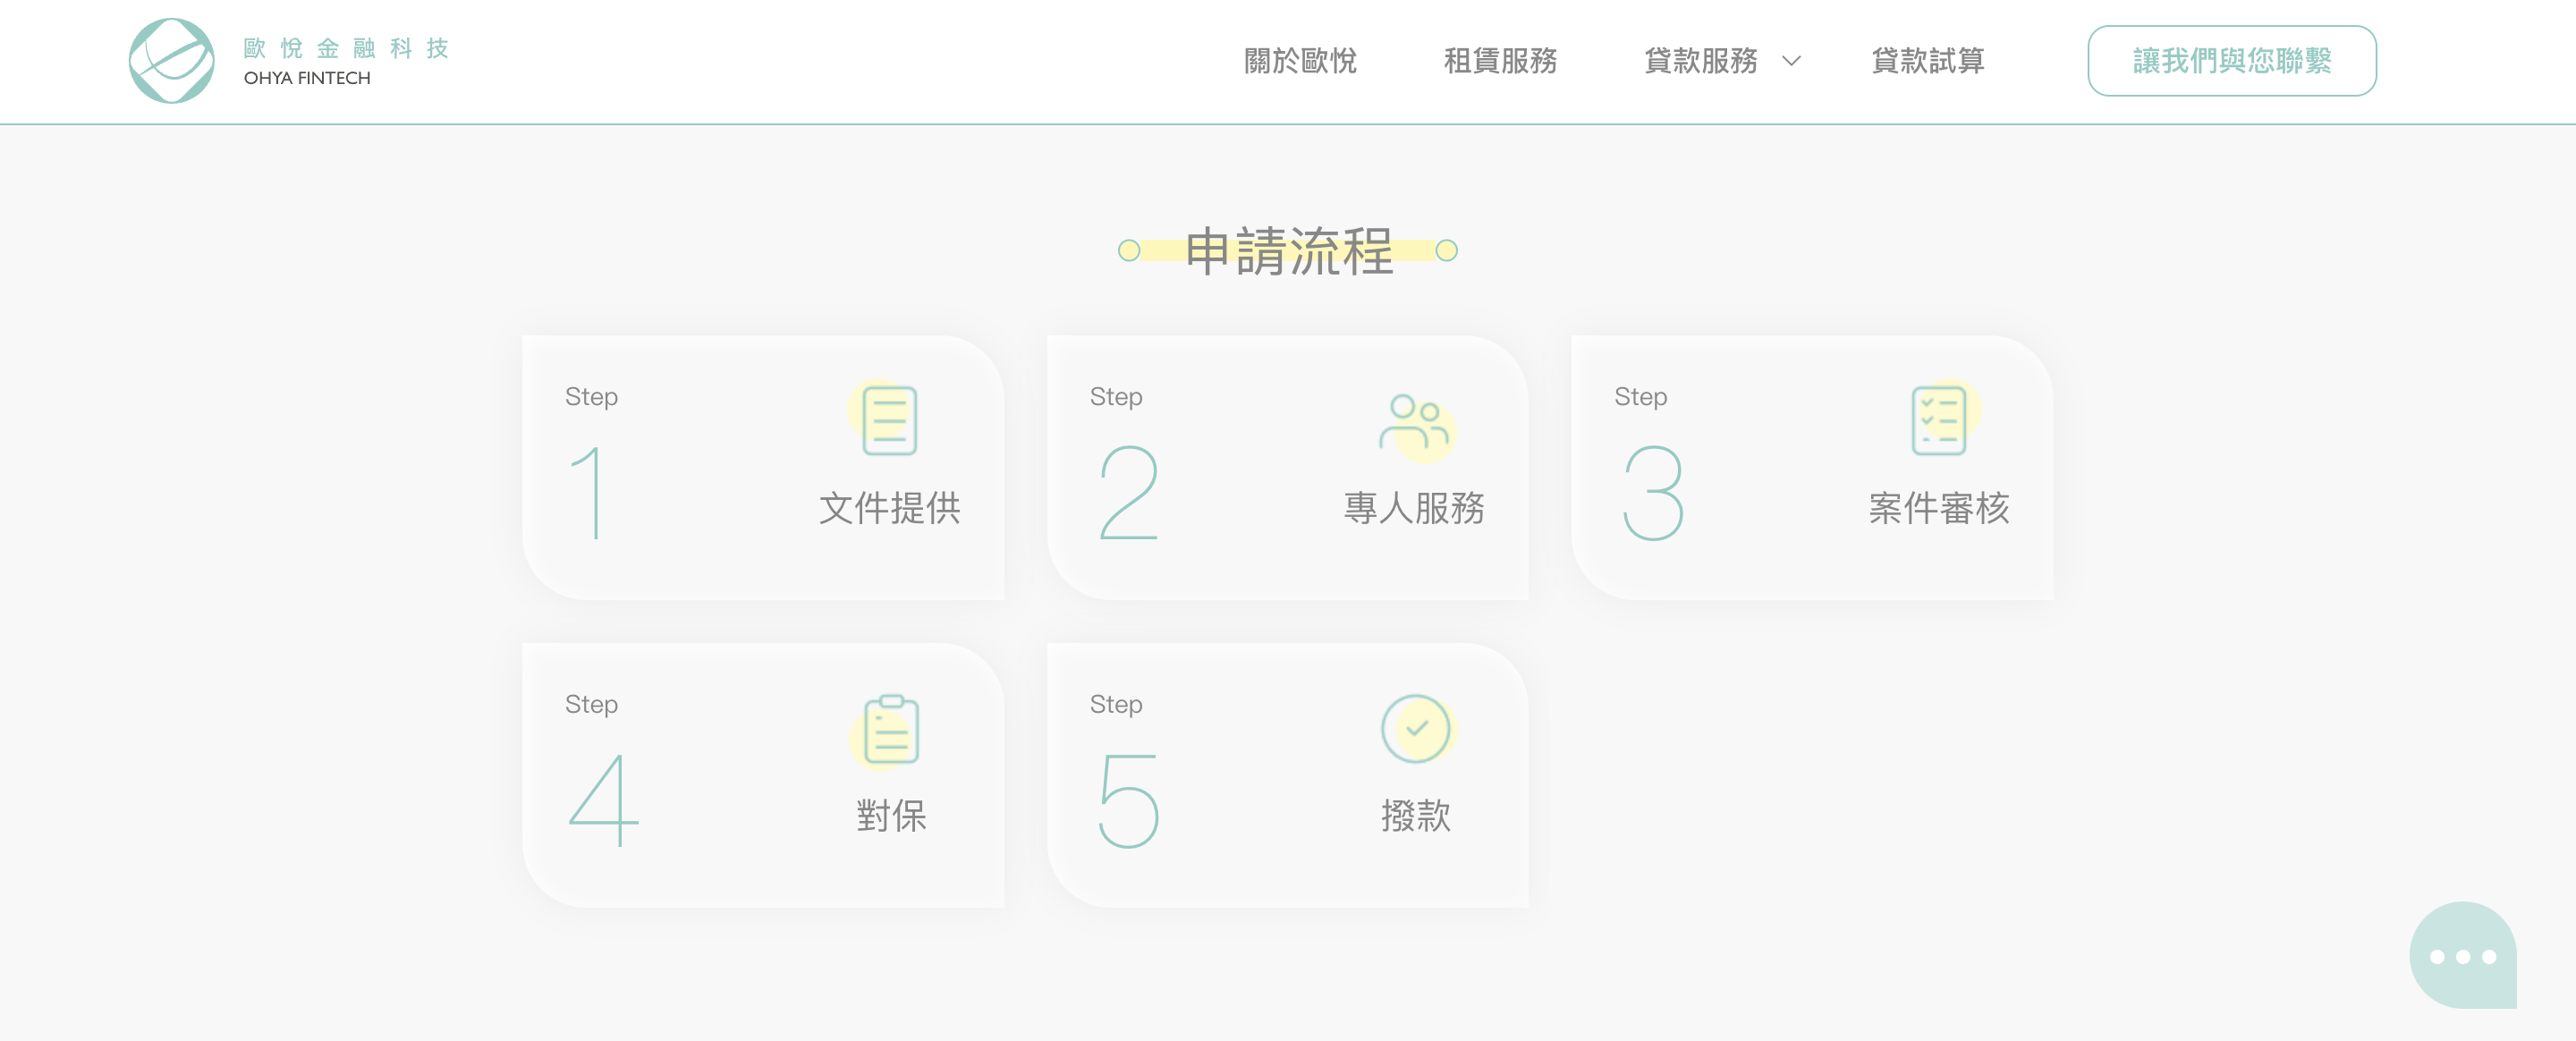
Task: Click the yellow dot left of 申請流程 title
Action: (x=1130, y=251)
